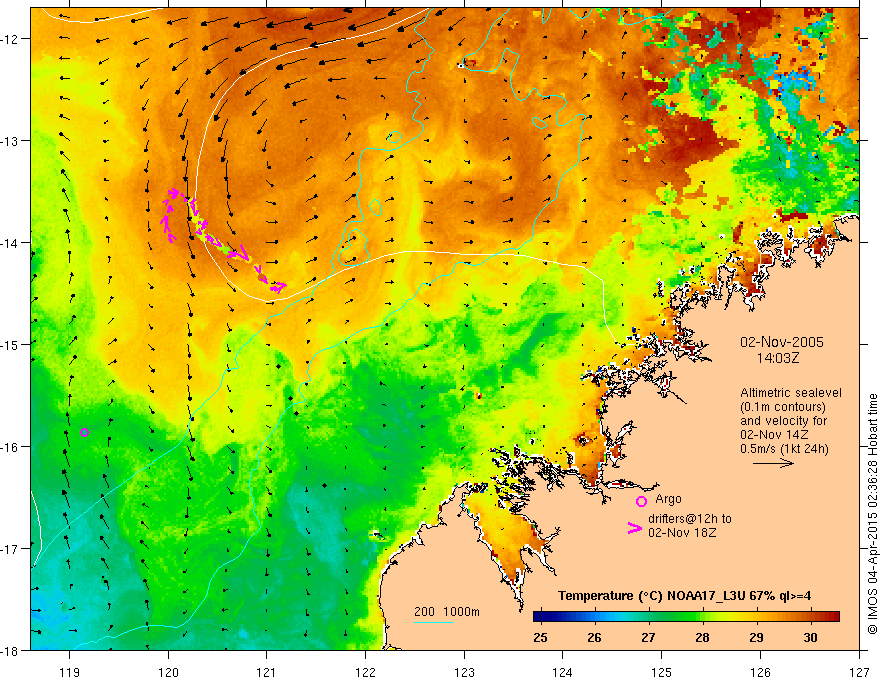Click the 'Argo' legend label

pos(668,499)
